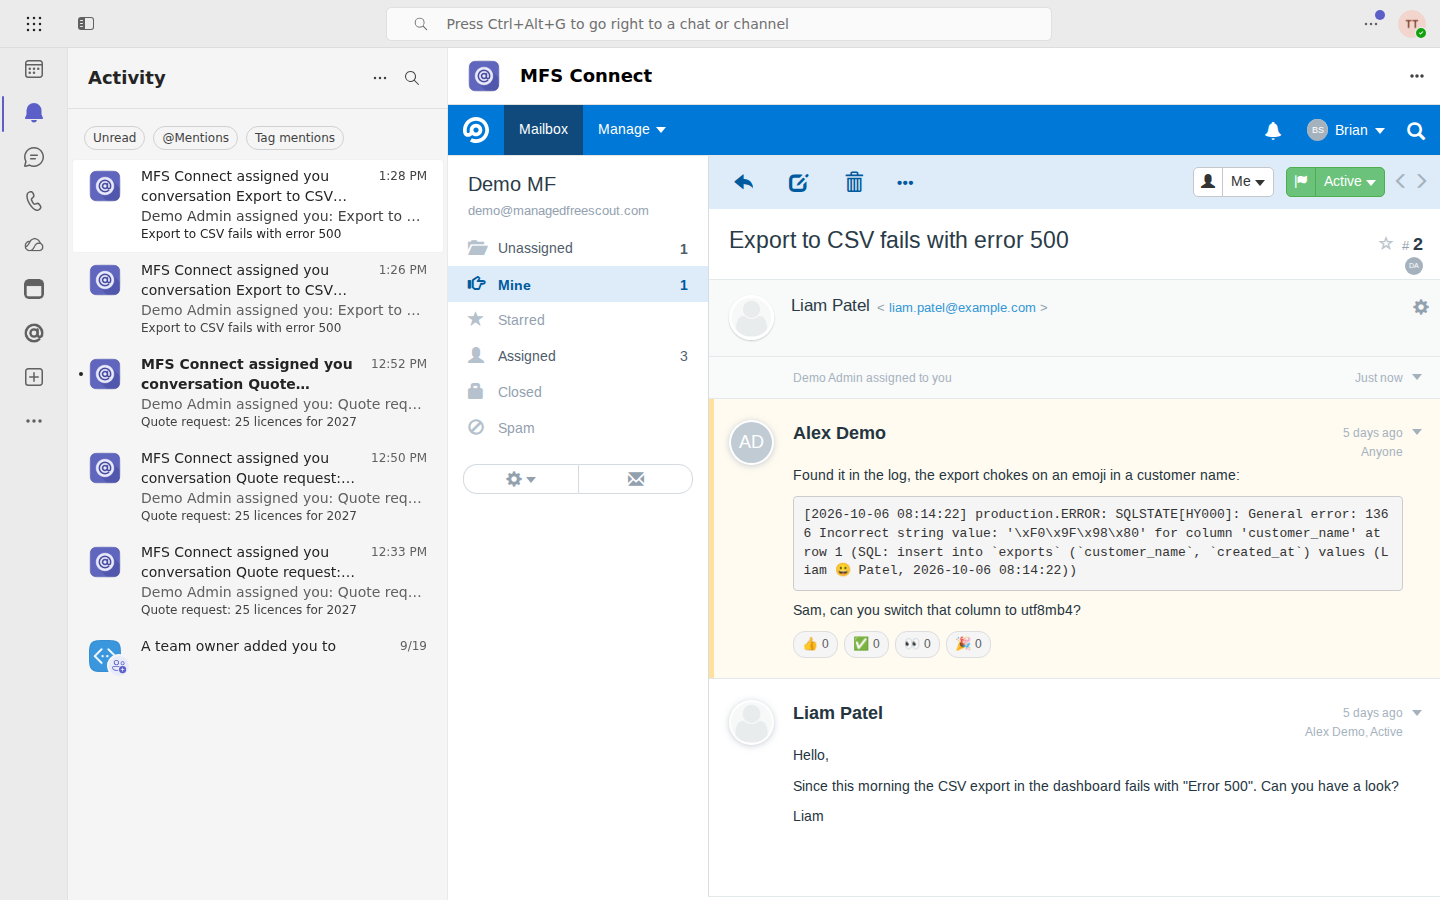
Task: Go to the next conversation arrow
Action: tap(1422, 181)
